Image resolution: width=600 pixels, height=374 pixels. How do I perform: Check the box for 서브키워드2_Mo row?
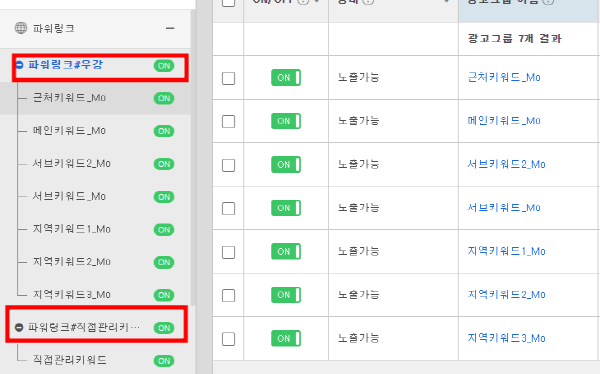228,165
